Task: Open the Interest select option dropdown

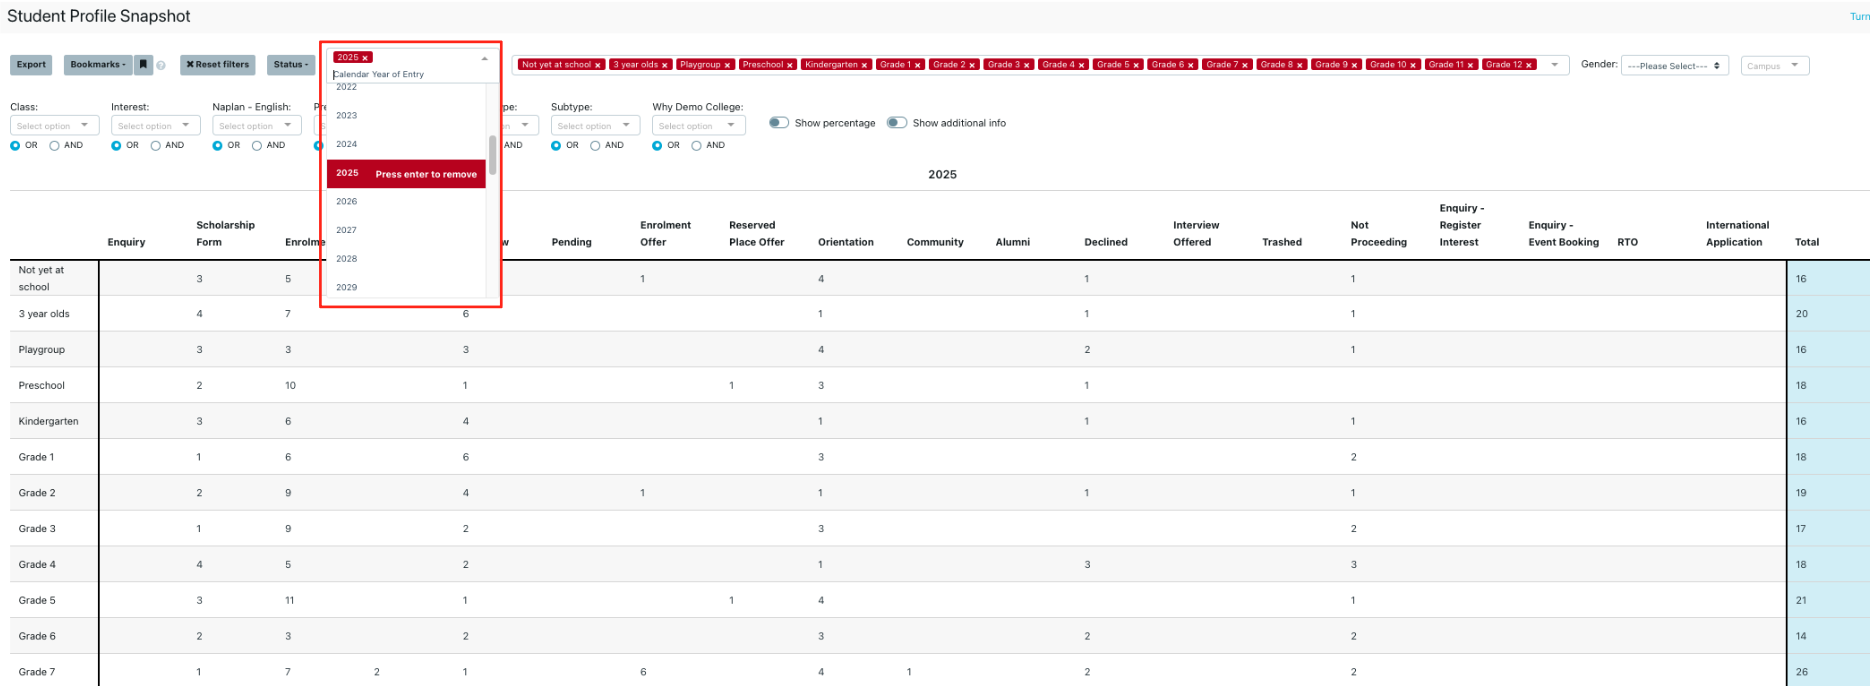Action: point(155,126)
